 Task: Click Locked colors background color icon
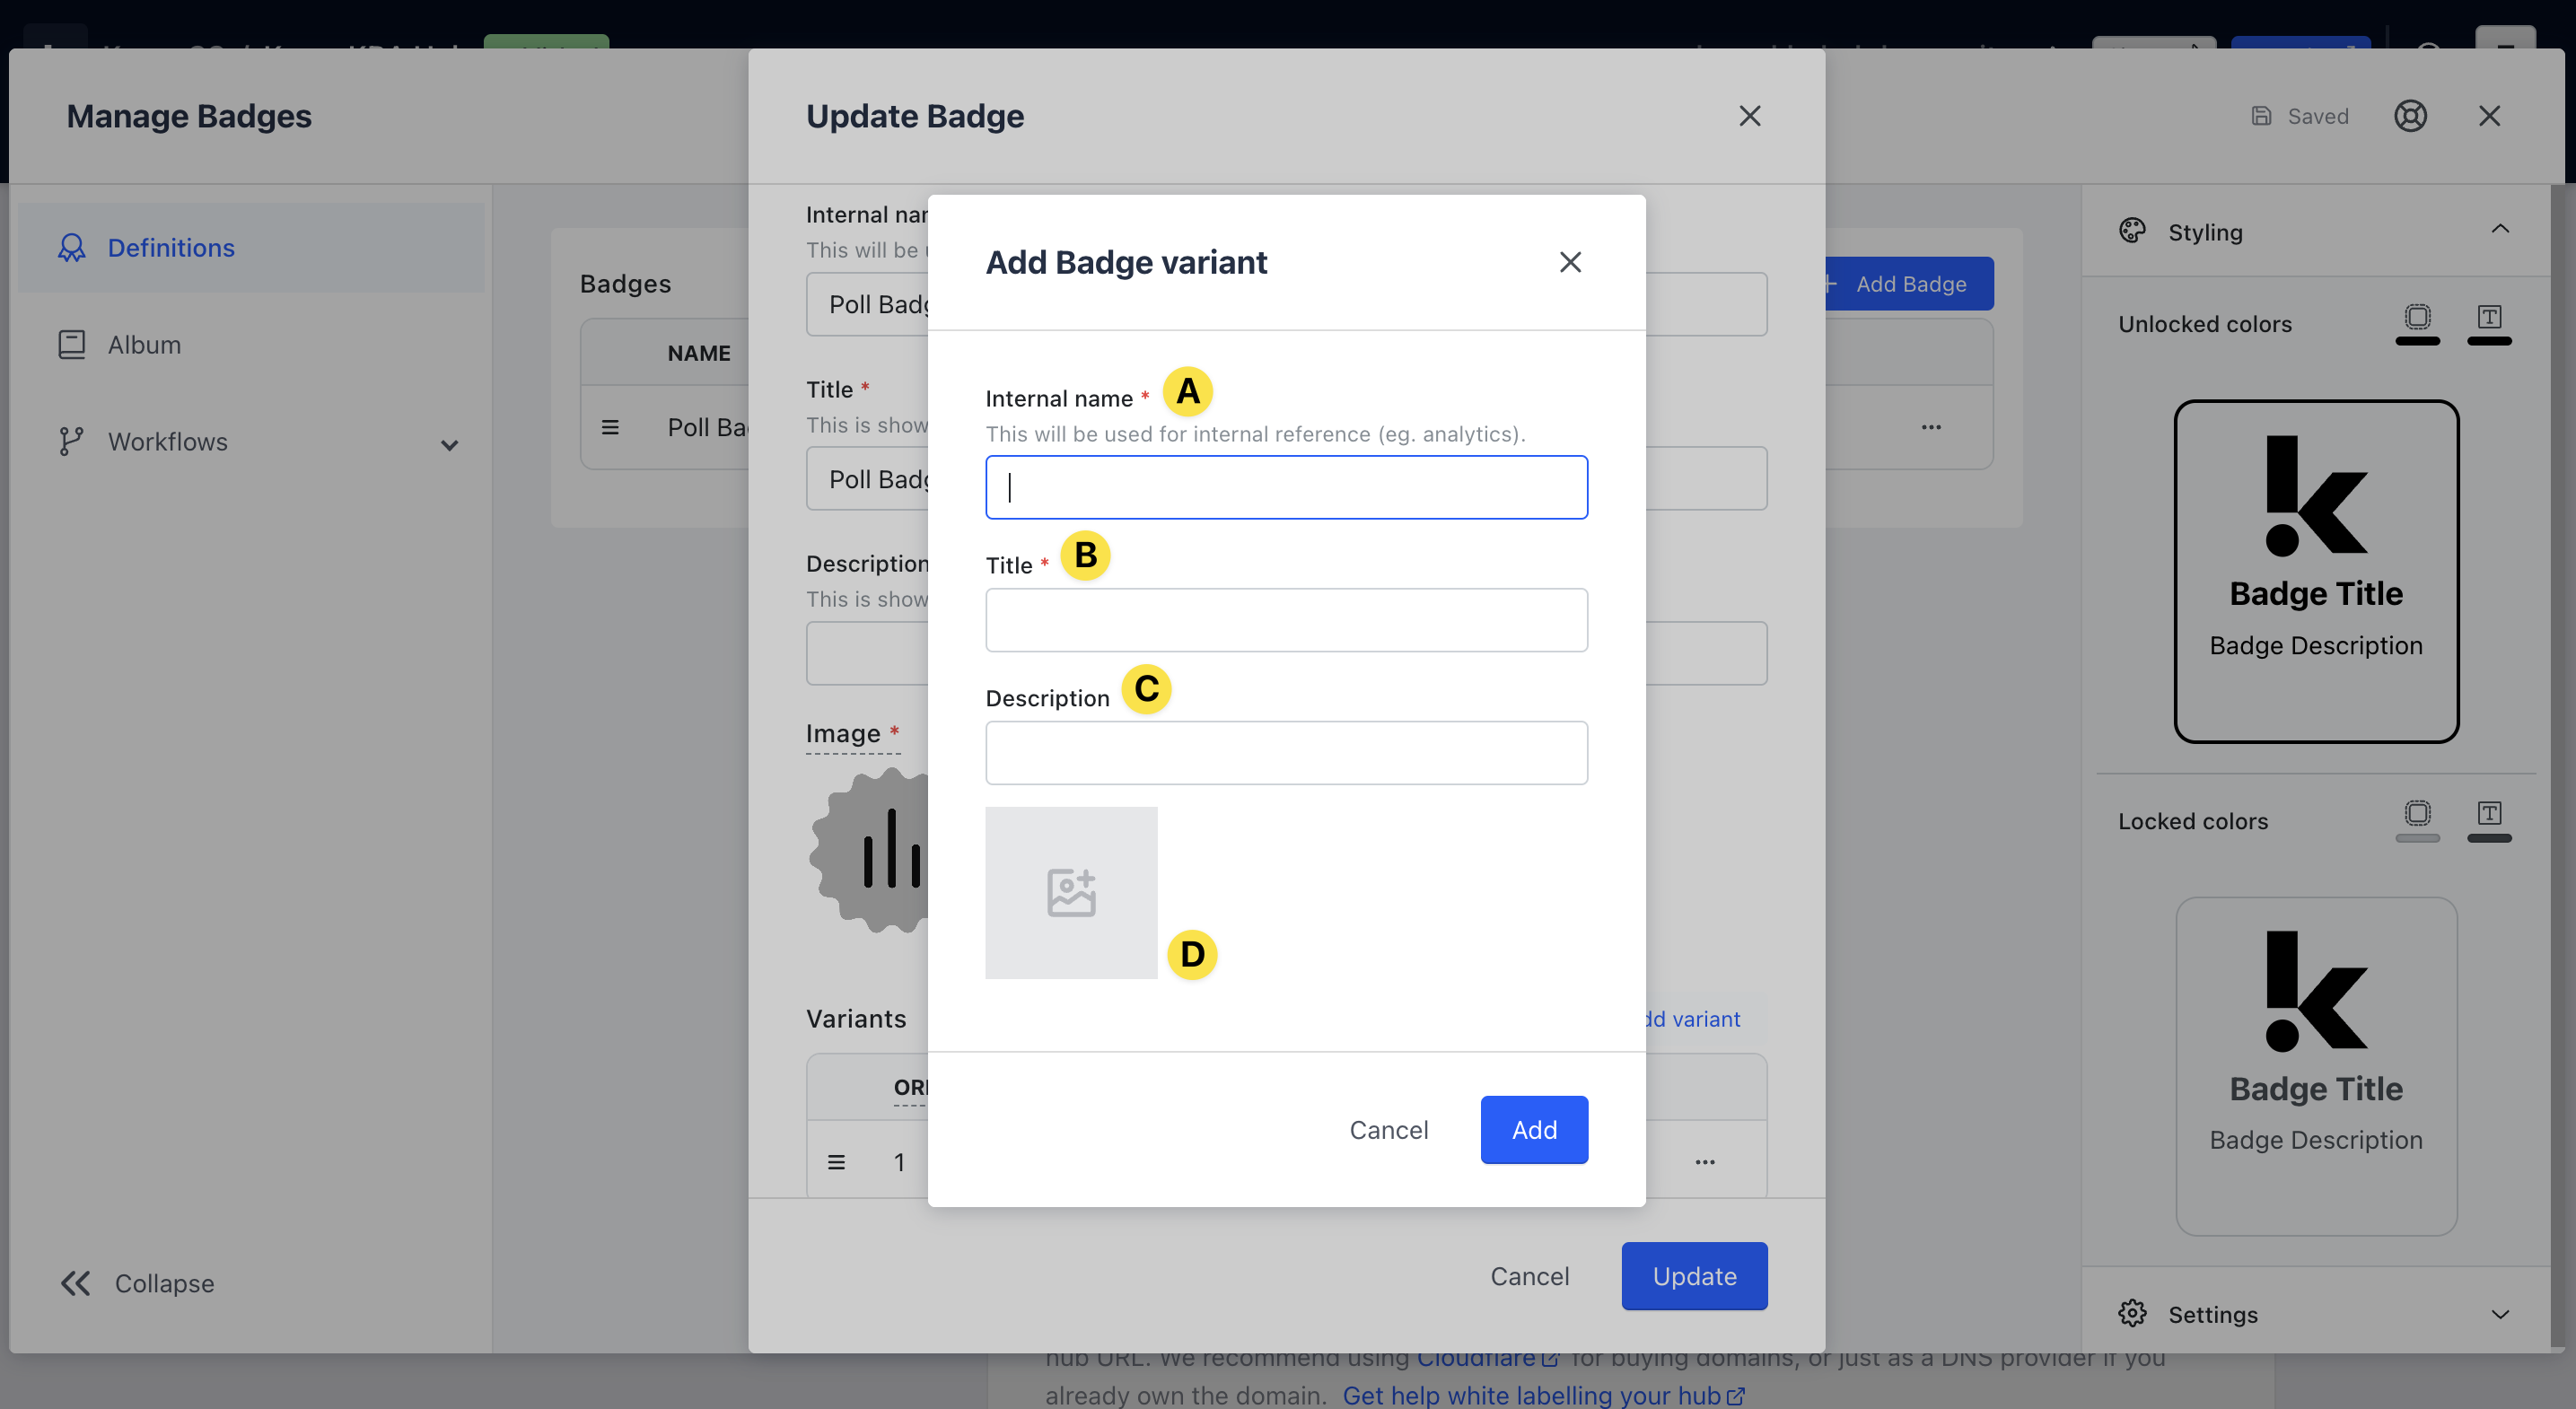tap(2417, 814)
